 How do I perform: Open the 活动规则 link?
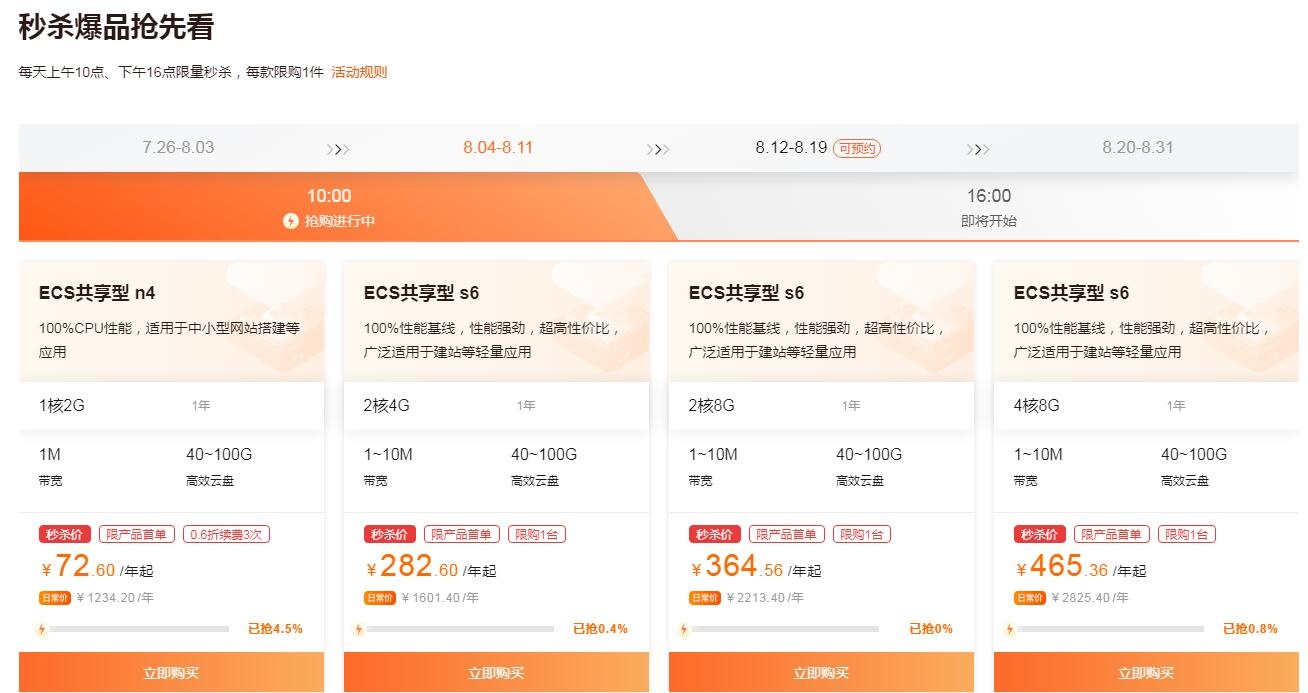(x=359, y=72)
